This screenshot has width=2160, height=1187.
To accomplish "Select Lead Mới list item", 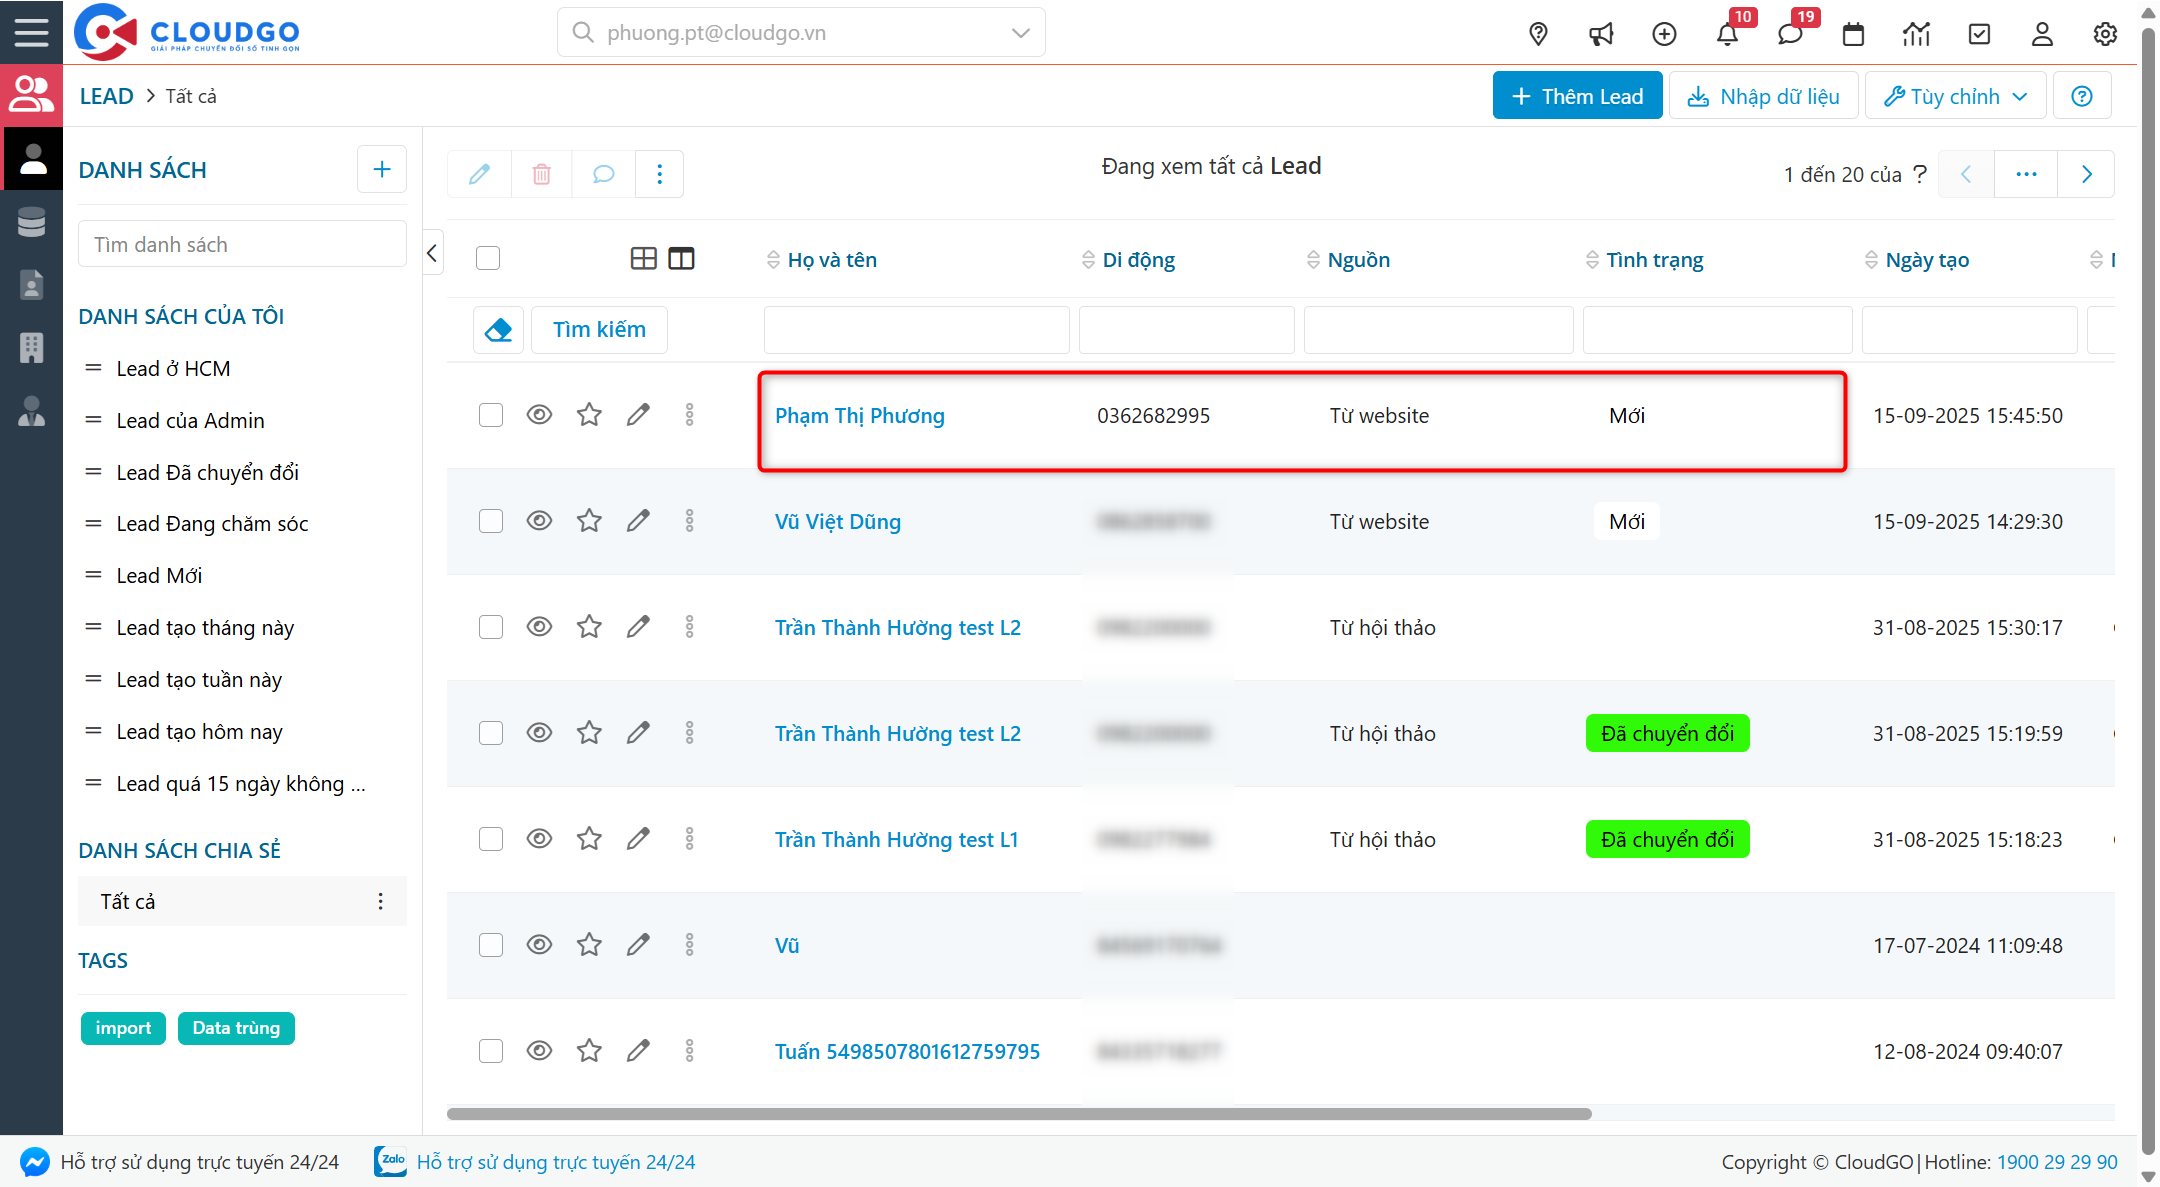I will (159, 576).
